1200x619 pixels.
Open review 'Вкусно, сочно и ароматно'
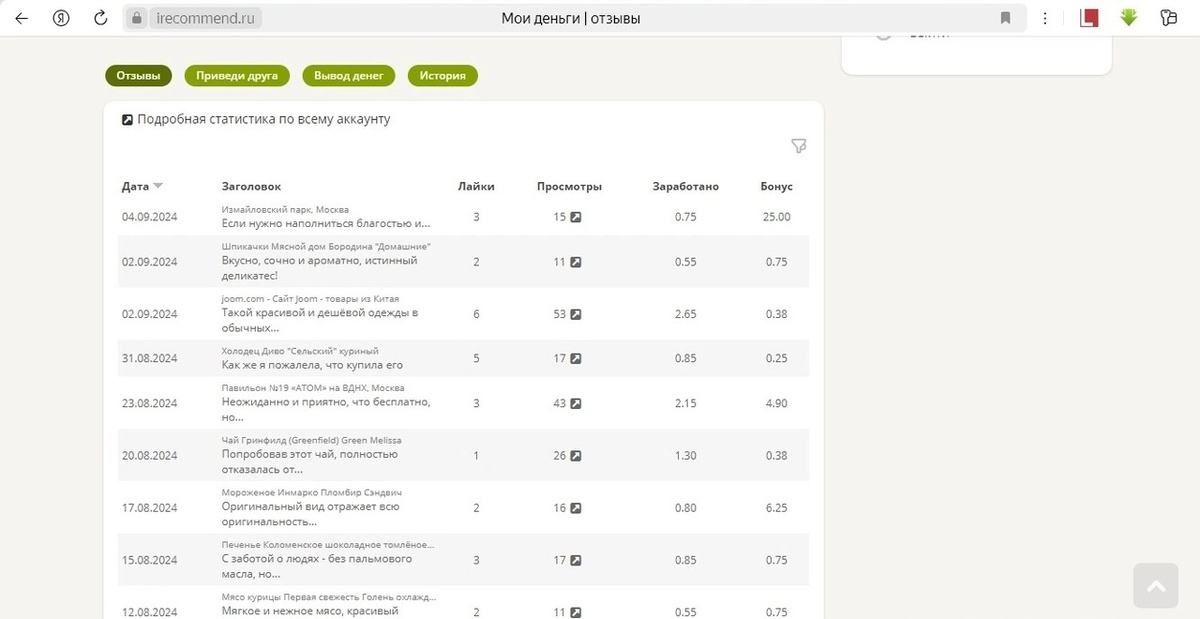pyautogui.click(x=319, y=268)
